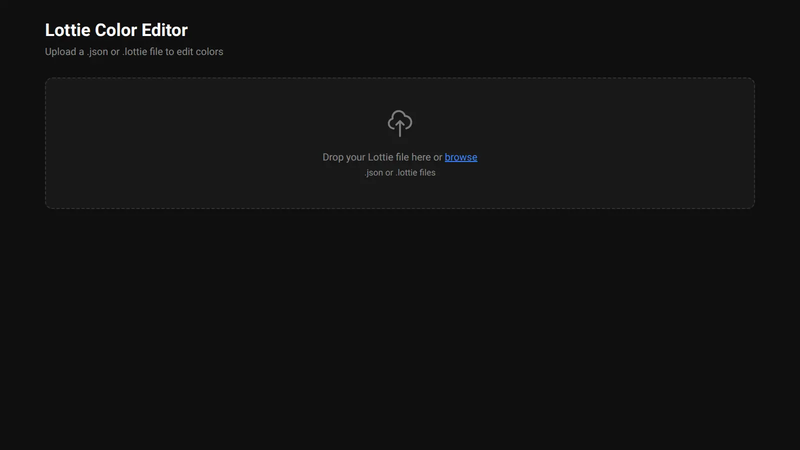This screenshot has width=800, height=450.
Task: Click the ".json or .lottie files" hint text
Action: (x=400, y=172)
